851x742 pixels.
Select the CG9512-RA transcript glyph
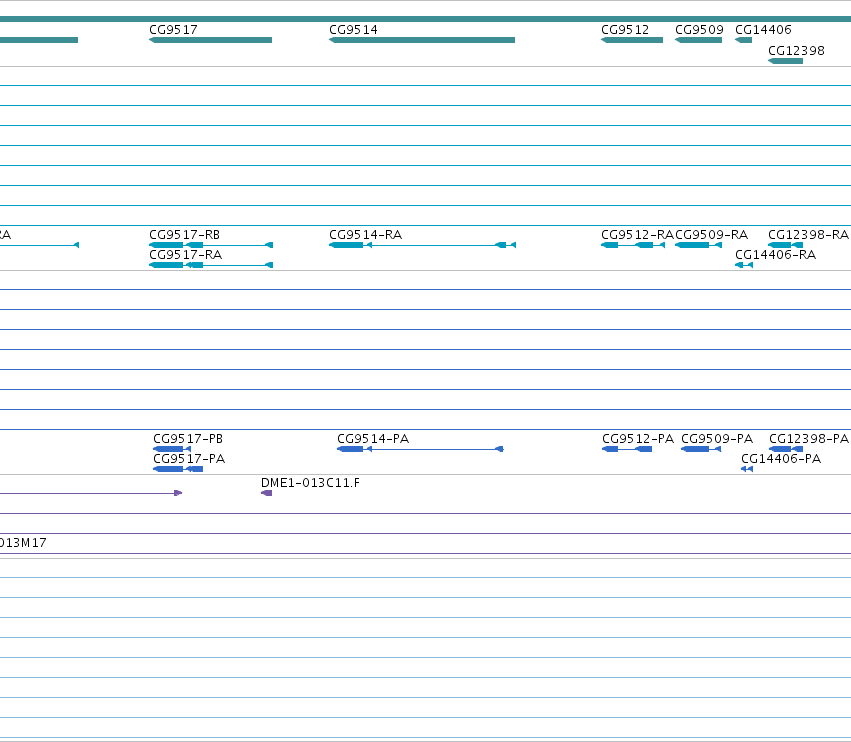(633, 245)
